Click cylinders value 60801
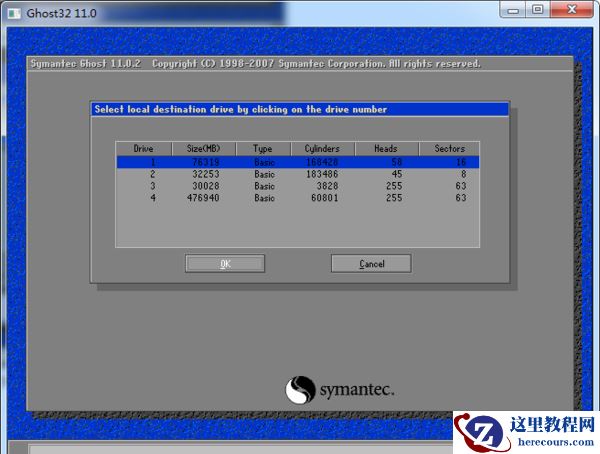Screen dimensions: 600x454 [324, 198]
